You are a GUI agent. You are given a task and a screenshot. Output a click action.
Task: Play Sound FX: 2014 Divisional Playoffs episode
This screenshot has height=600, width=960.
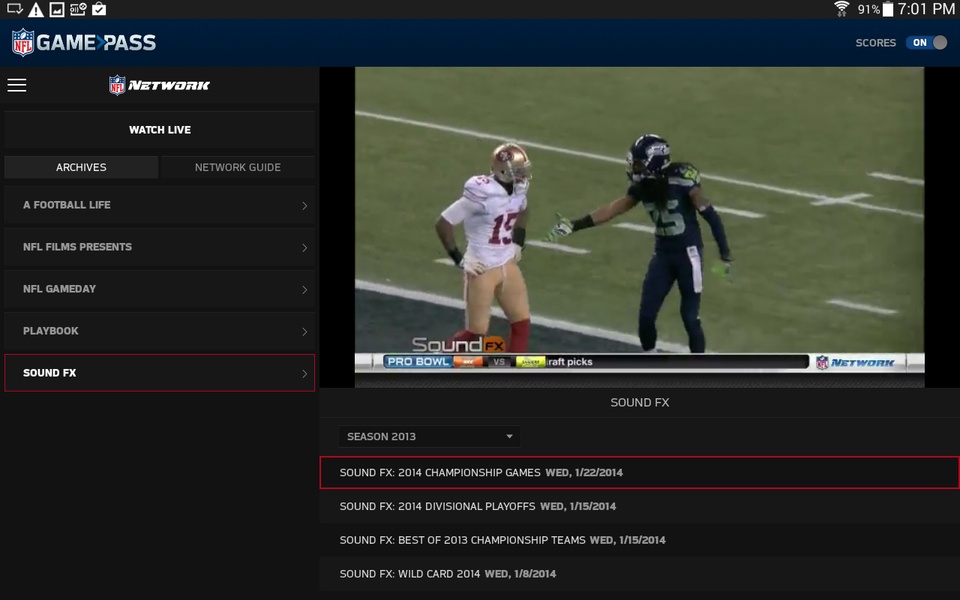tap(639, 506)
